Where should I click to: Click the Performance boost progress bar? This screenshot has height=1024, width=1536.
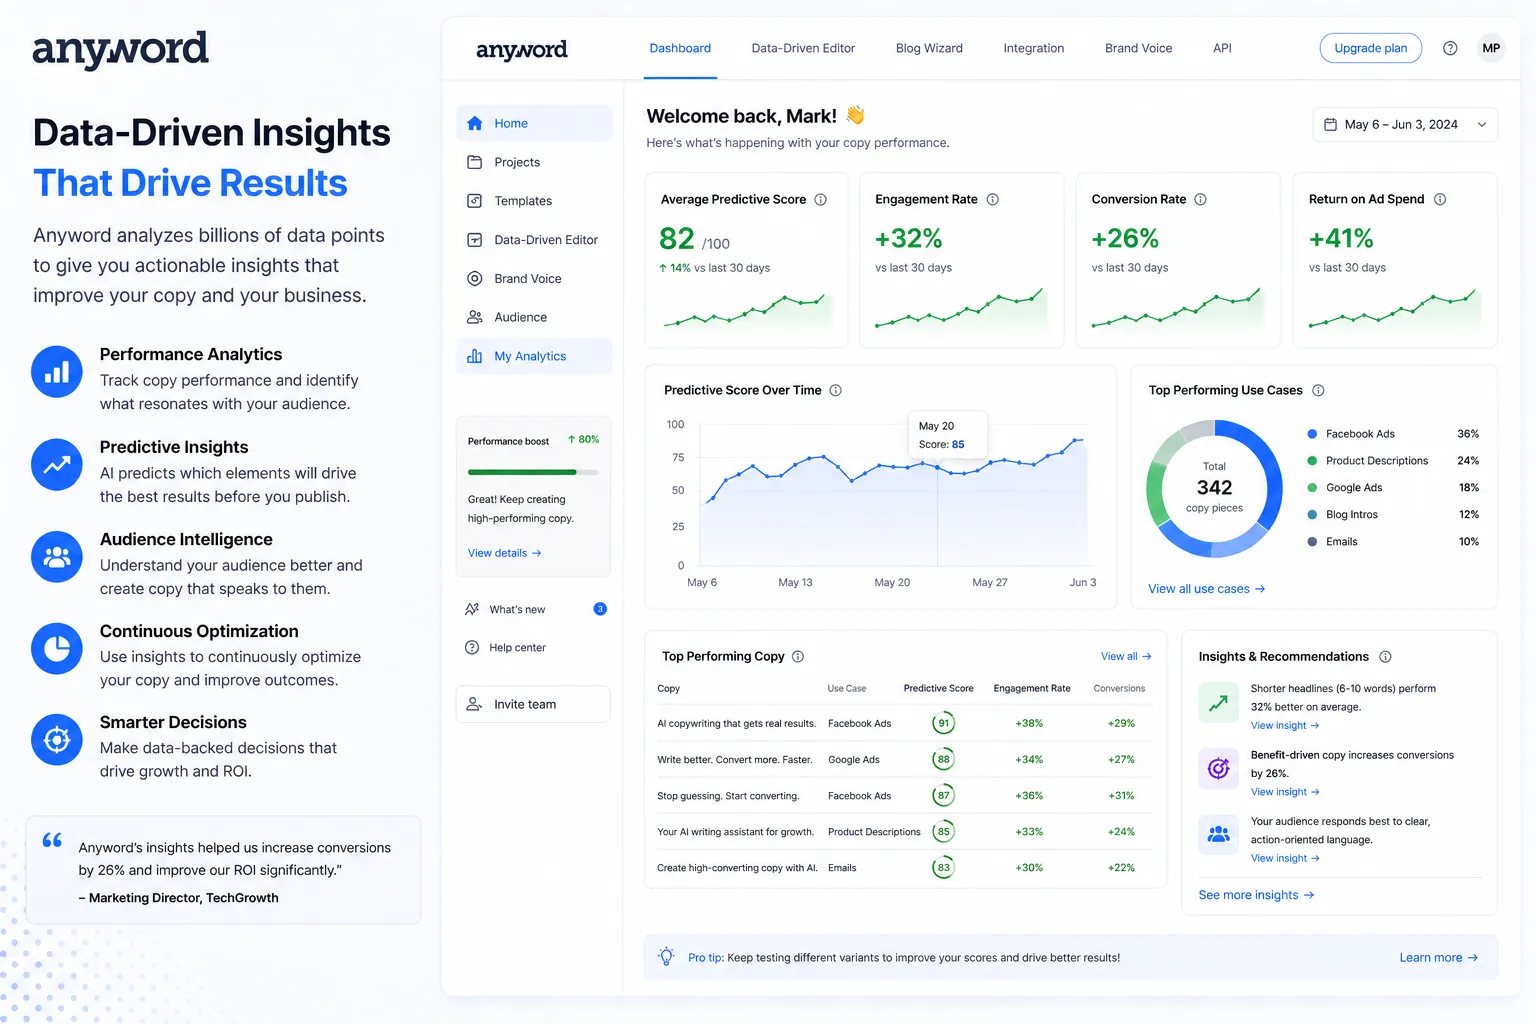click(x=533, y=472)
